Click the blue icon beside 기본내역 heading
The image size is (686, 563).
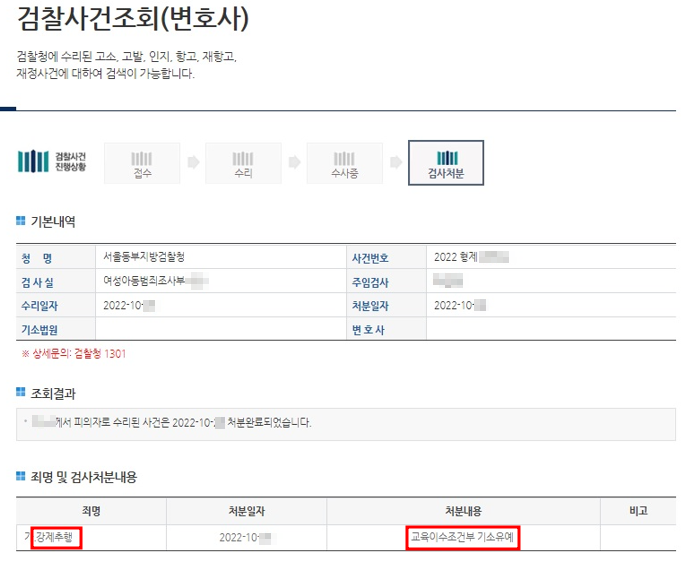pyautogui.click(x=22, y=221)
